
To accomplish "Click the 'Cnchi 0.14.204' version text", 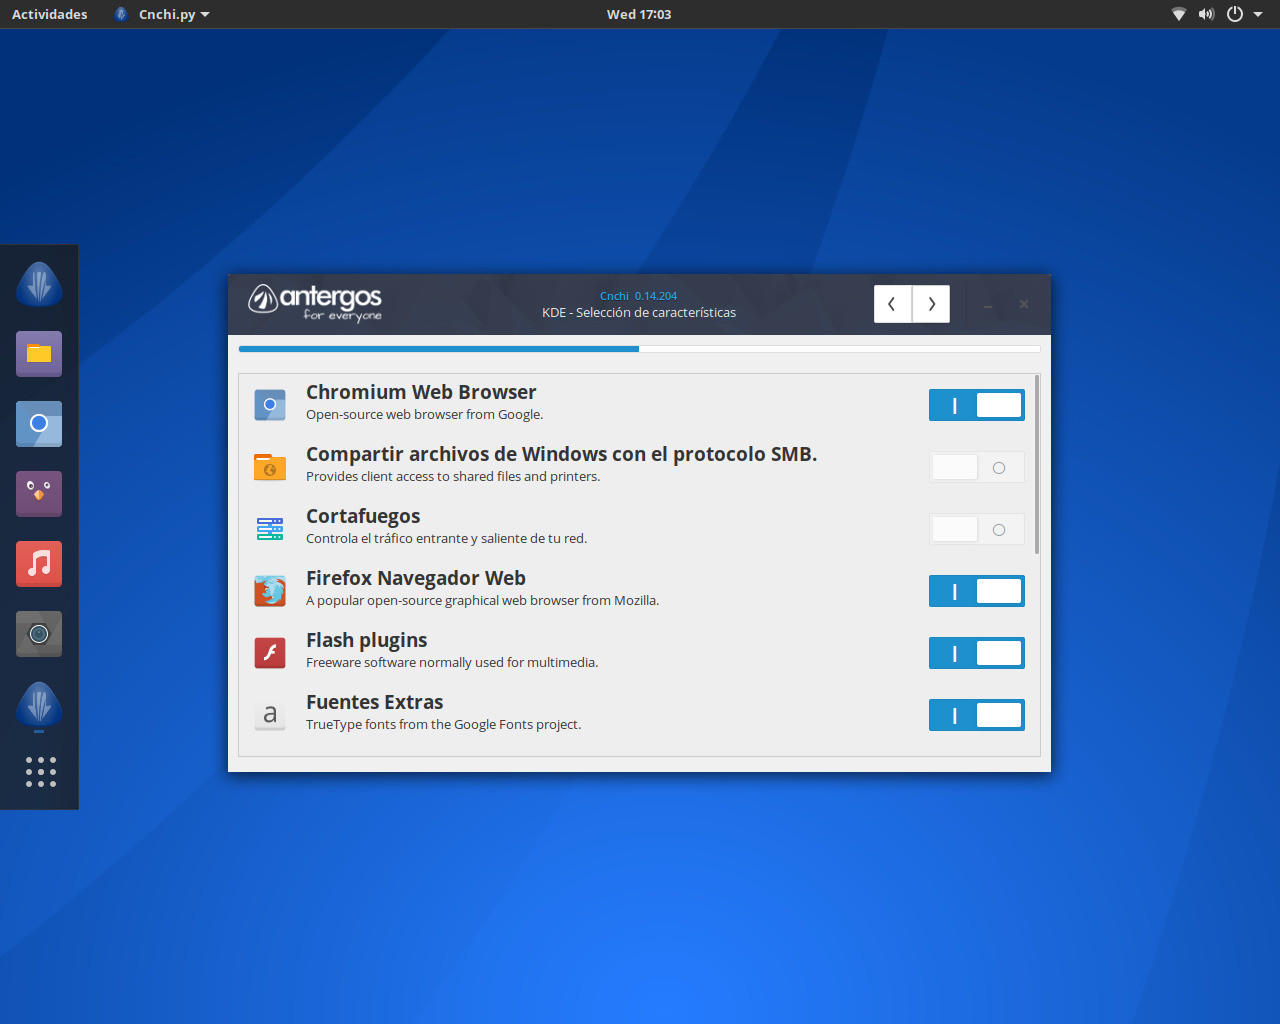I will 638,296.
